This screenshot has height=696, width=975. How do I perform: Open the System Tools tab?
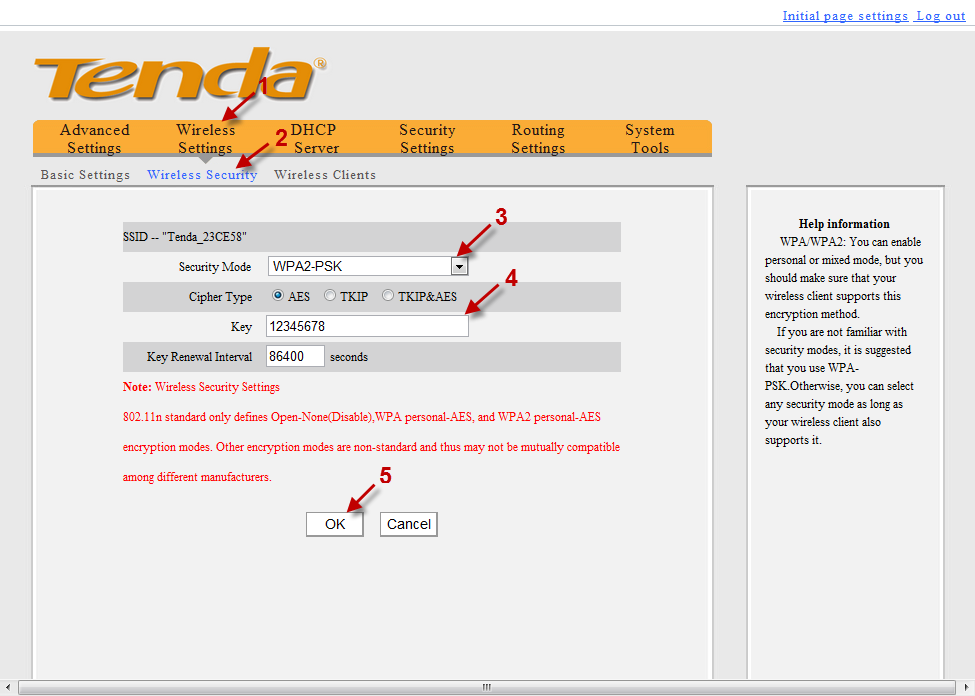point(650,139)
